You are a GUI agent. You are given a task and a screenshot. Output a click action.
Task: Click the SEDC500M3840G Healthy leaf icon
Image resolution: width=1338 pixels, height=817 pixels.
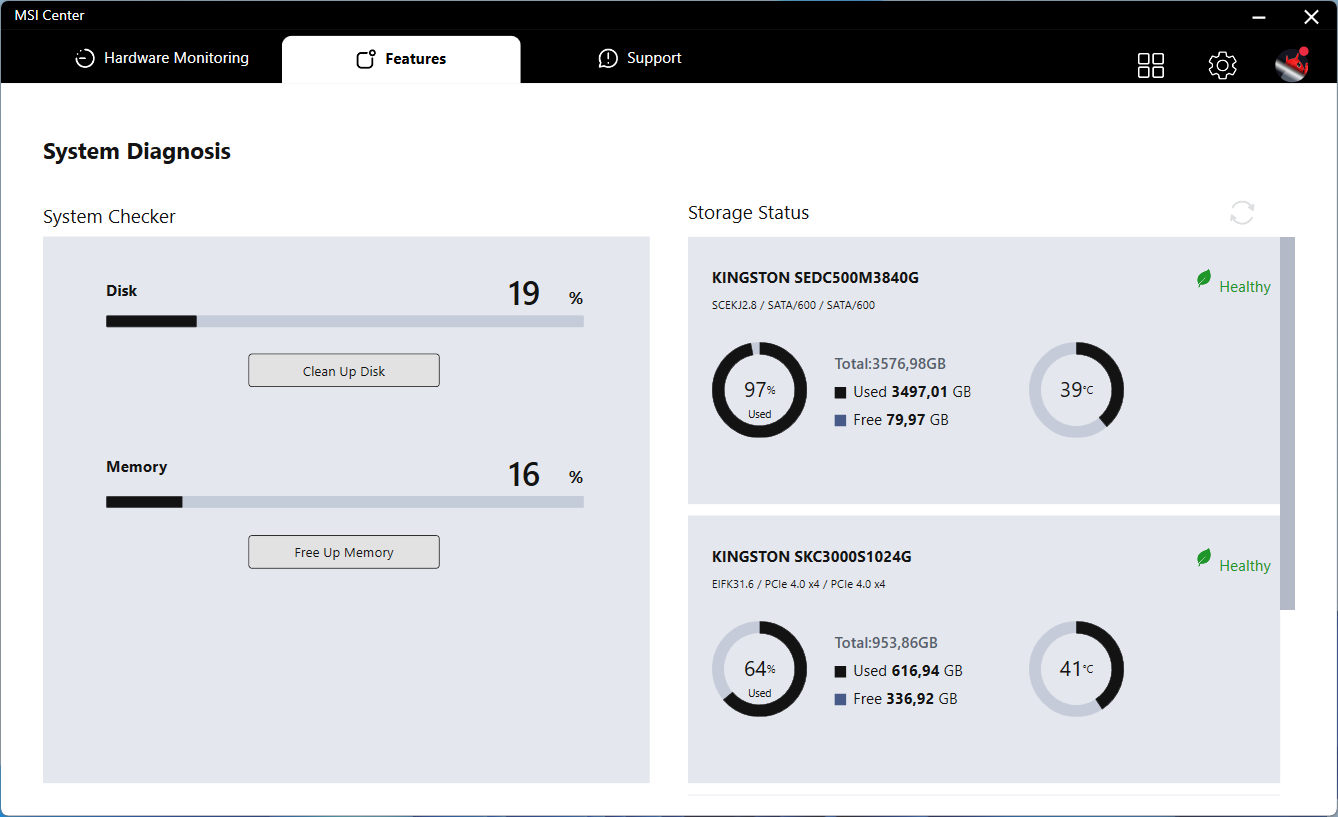point(1204,280)
